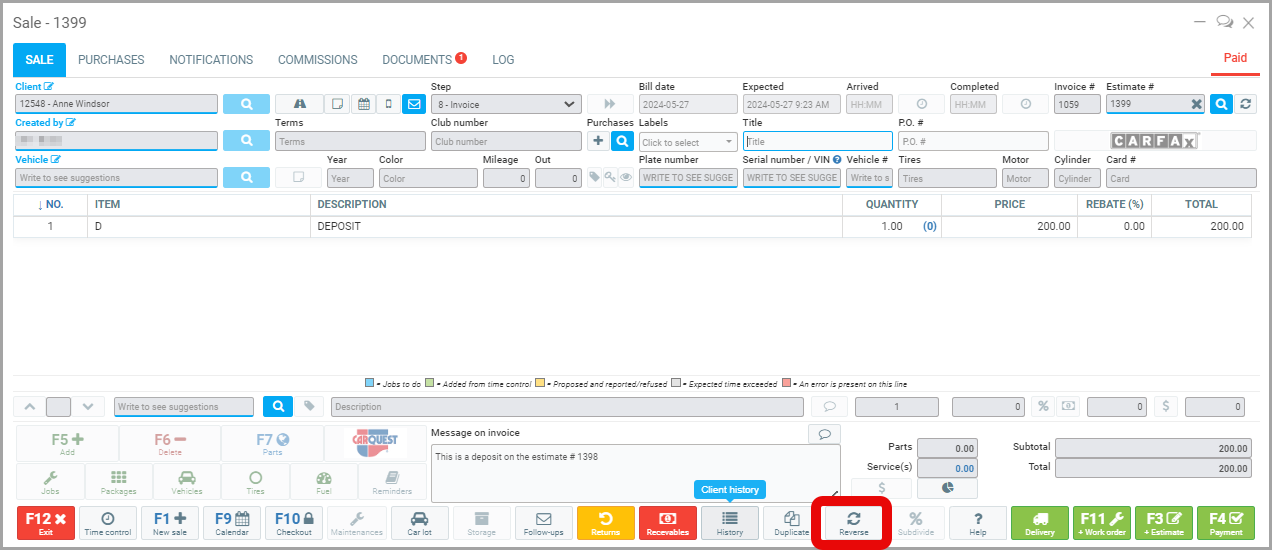Open the Labels dropdown
Screen dimensions: 1272x550
687,142
